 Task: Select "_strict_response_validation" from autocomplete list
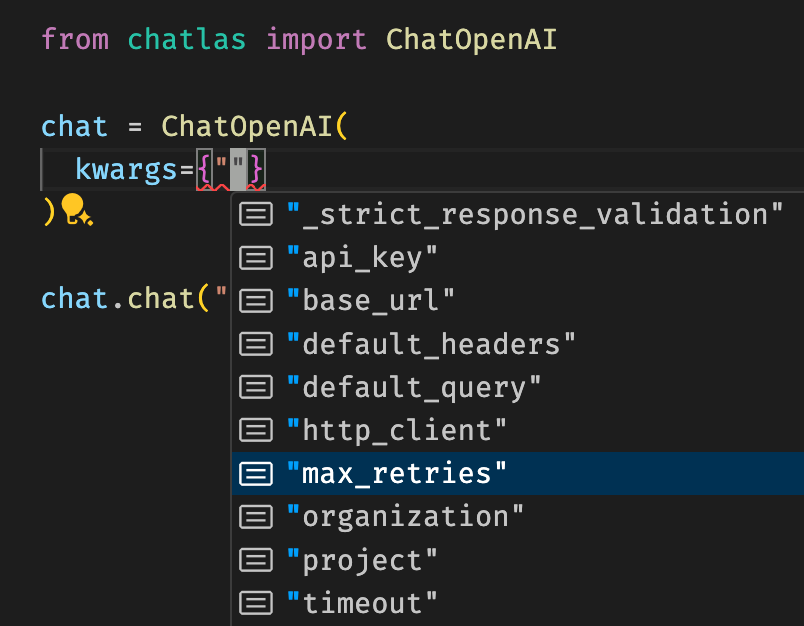[518, 214]
